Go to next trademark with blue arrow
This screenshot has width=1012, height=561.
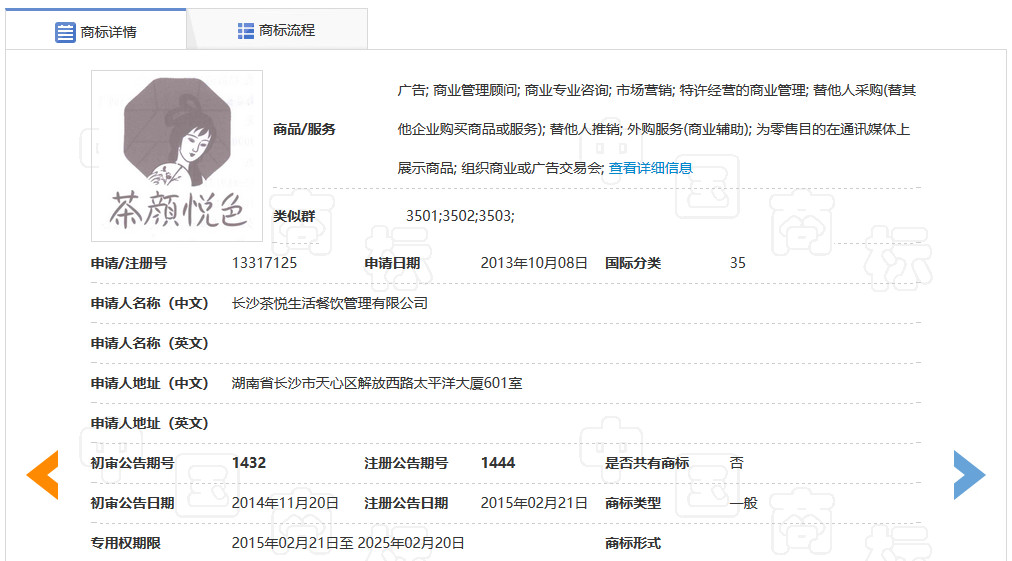[x=969, y=474]
